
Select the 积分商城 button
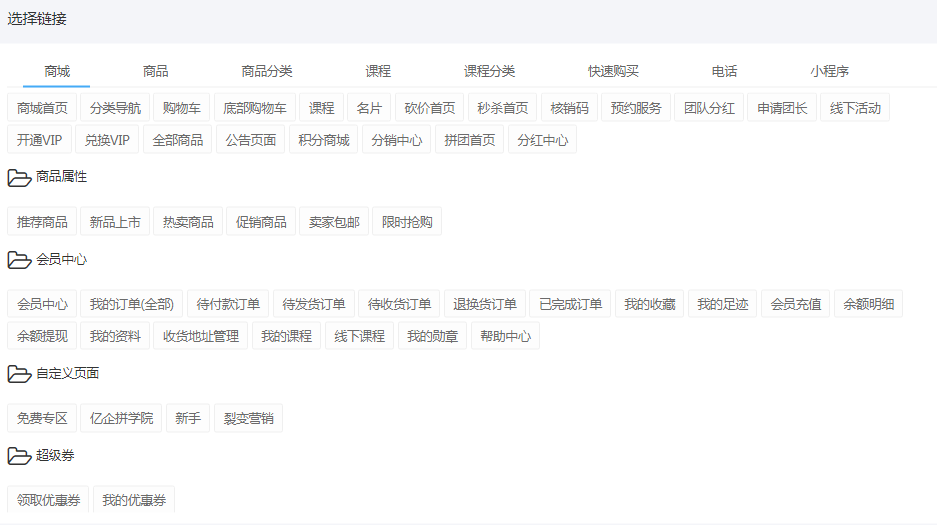(x=323, y=140)
